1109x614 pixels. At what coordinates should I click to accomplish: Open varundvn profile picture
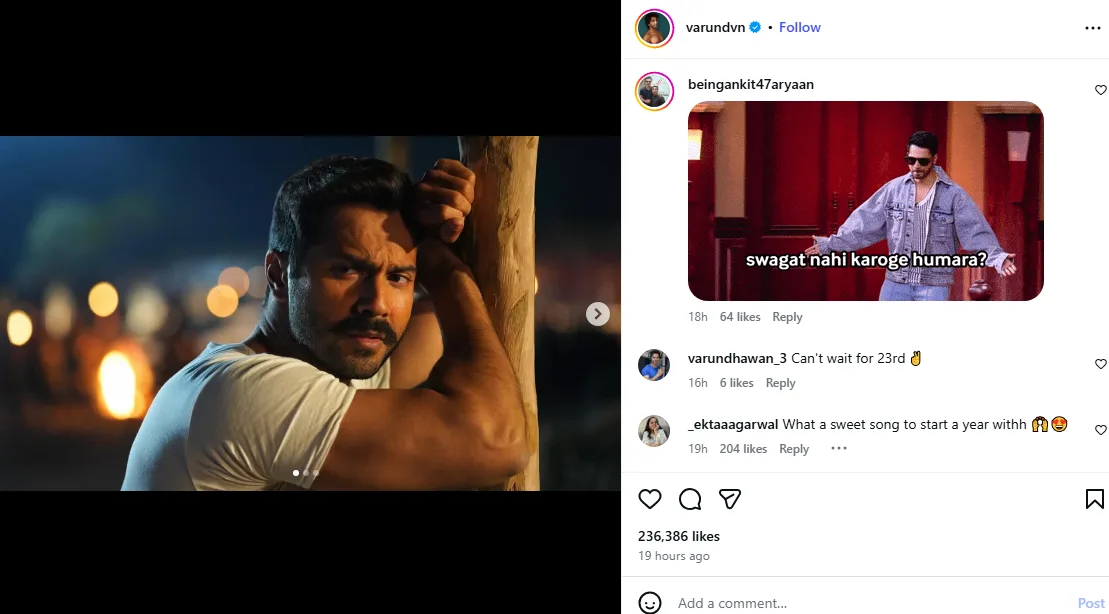coord(654,28)
